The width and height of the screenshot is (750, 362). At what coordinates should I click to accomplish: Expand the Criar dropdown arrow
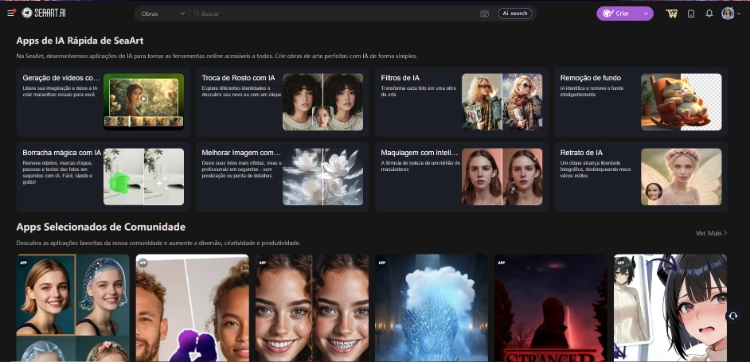point(646,13)
